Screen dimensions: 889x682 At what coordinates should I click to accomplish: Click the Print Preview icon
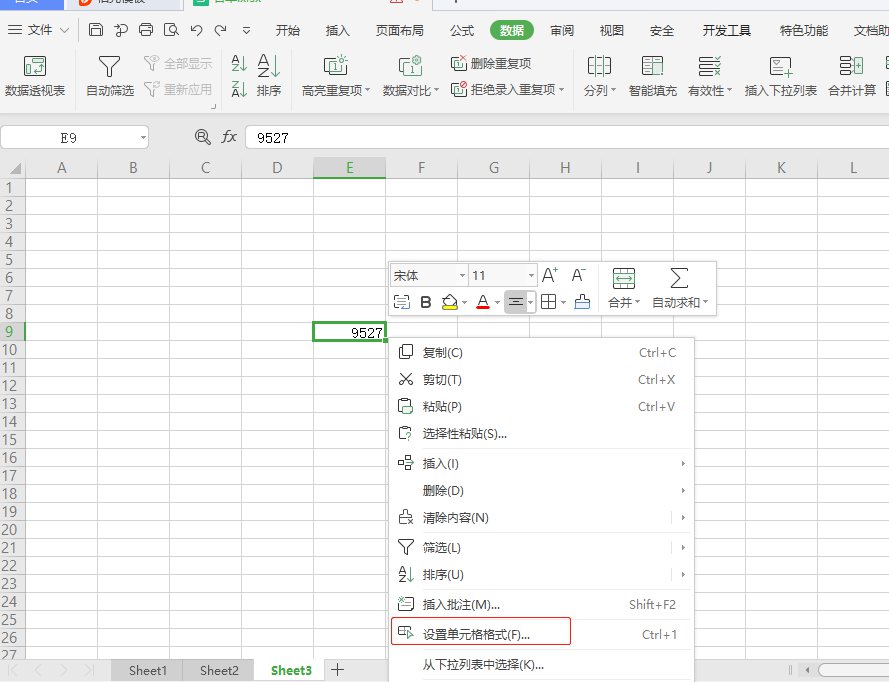coord(171,30)
